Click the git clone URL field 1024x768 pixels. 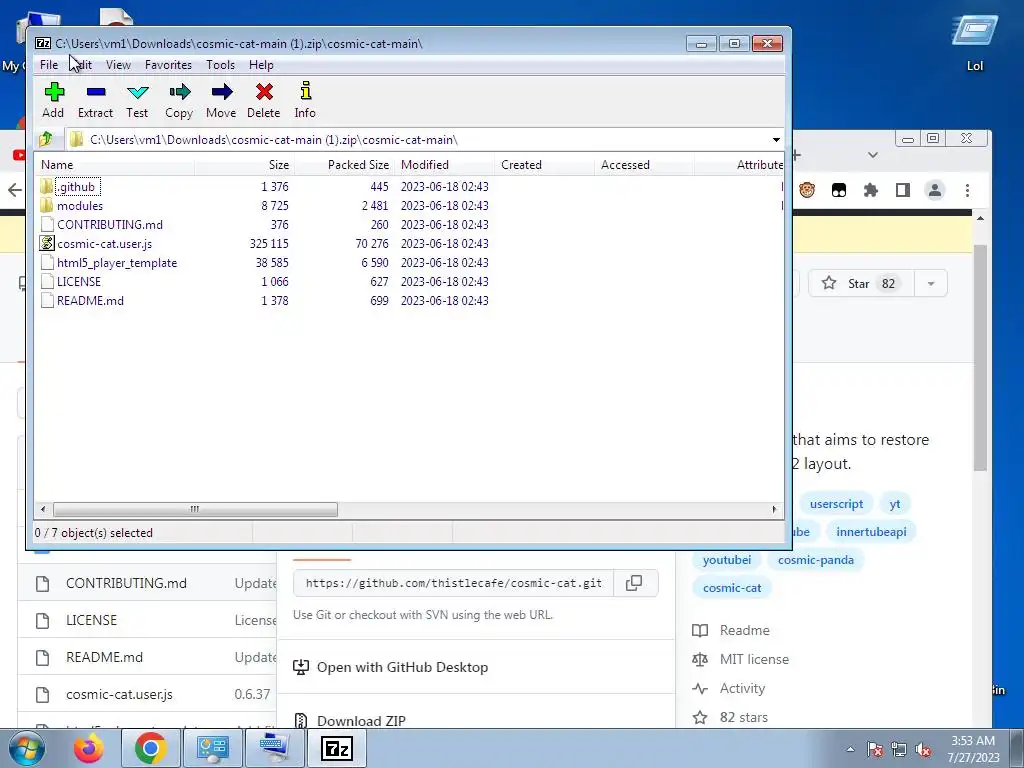coord(453,583)
